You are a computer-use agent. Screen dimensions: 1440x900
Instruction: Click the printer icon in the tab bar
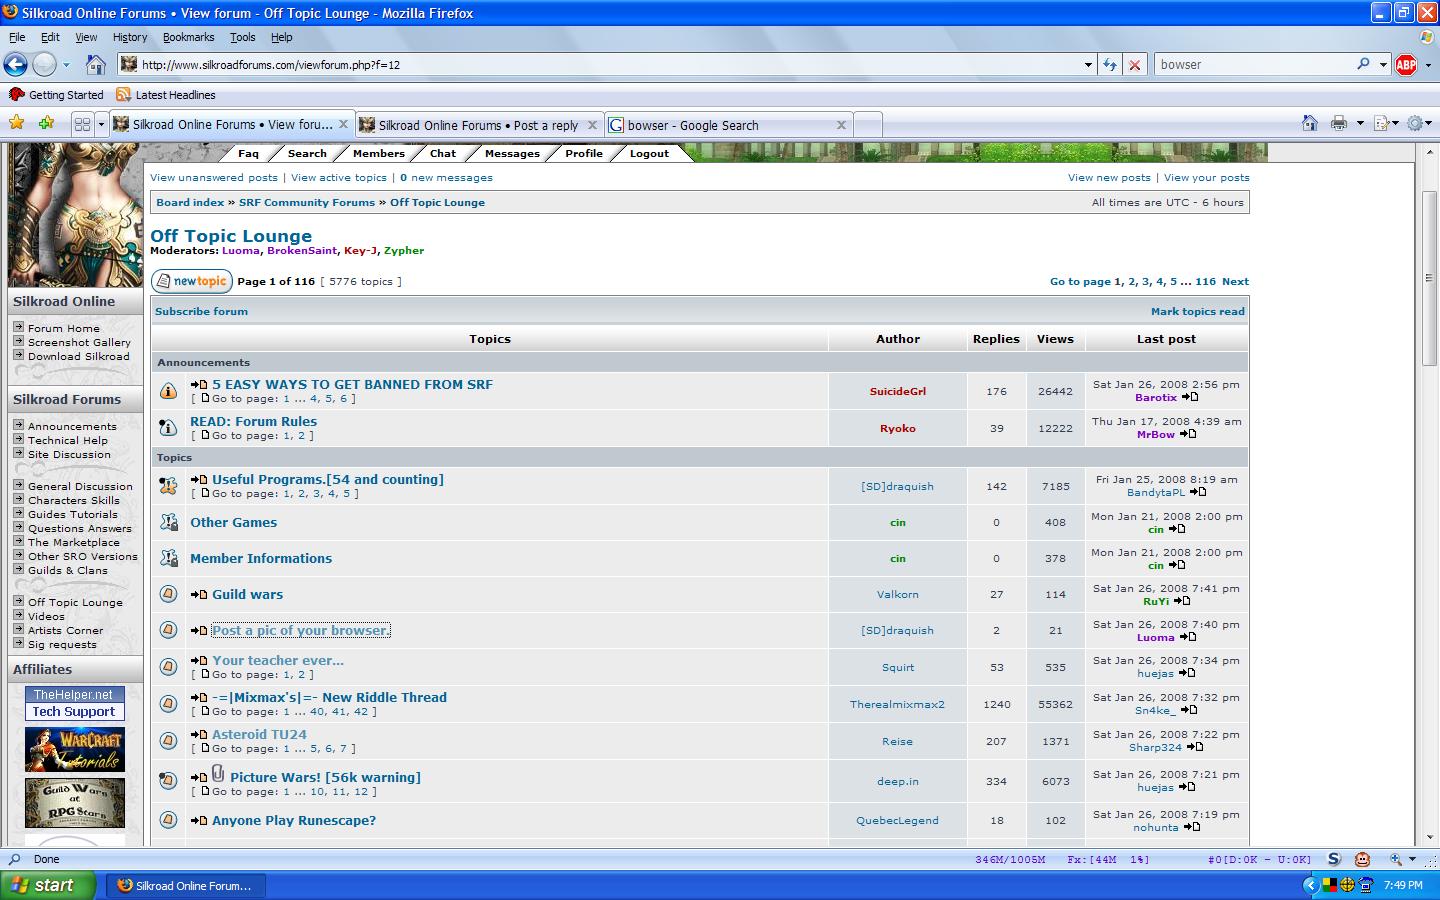tap(1339, 123)
